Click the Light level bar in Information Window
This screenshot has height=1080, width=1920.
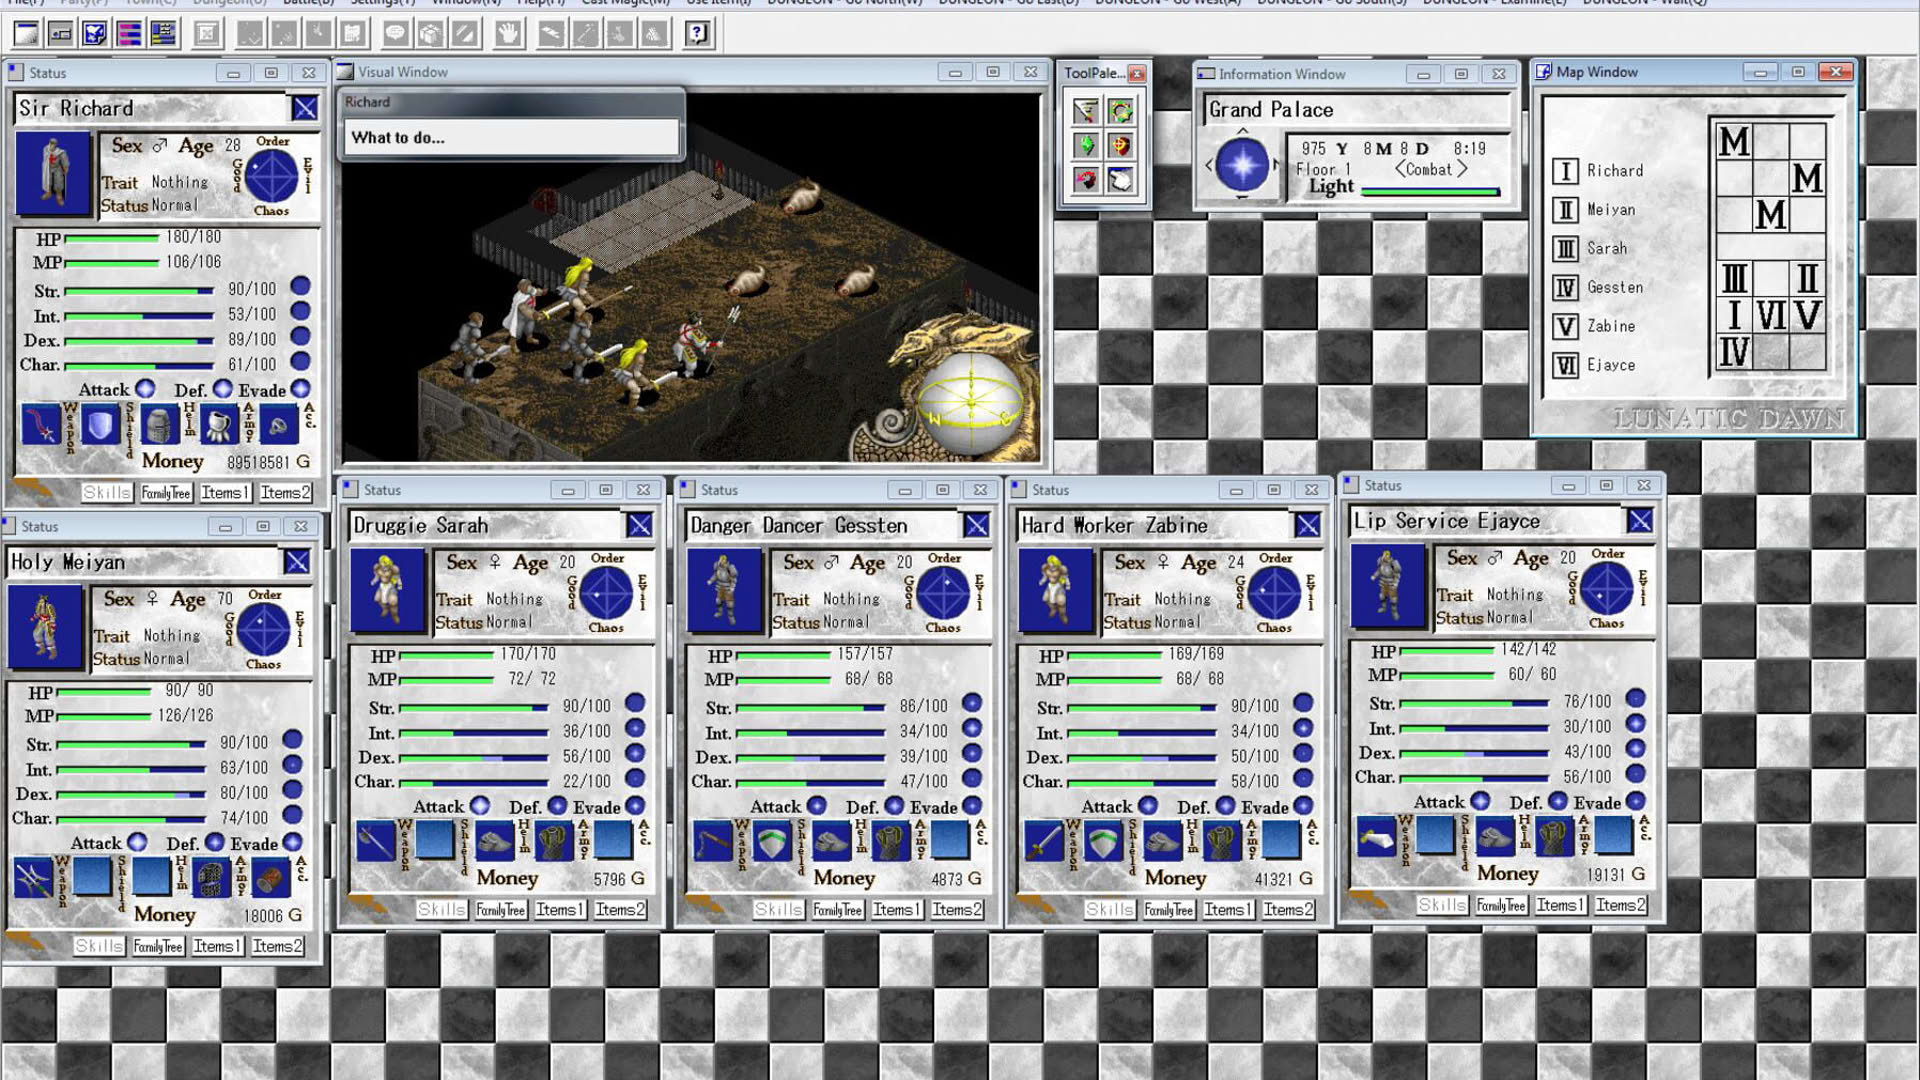pyautogui.click(x=1430, y=191)
